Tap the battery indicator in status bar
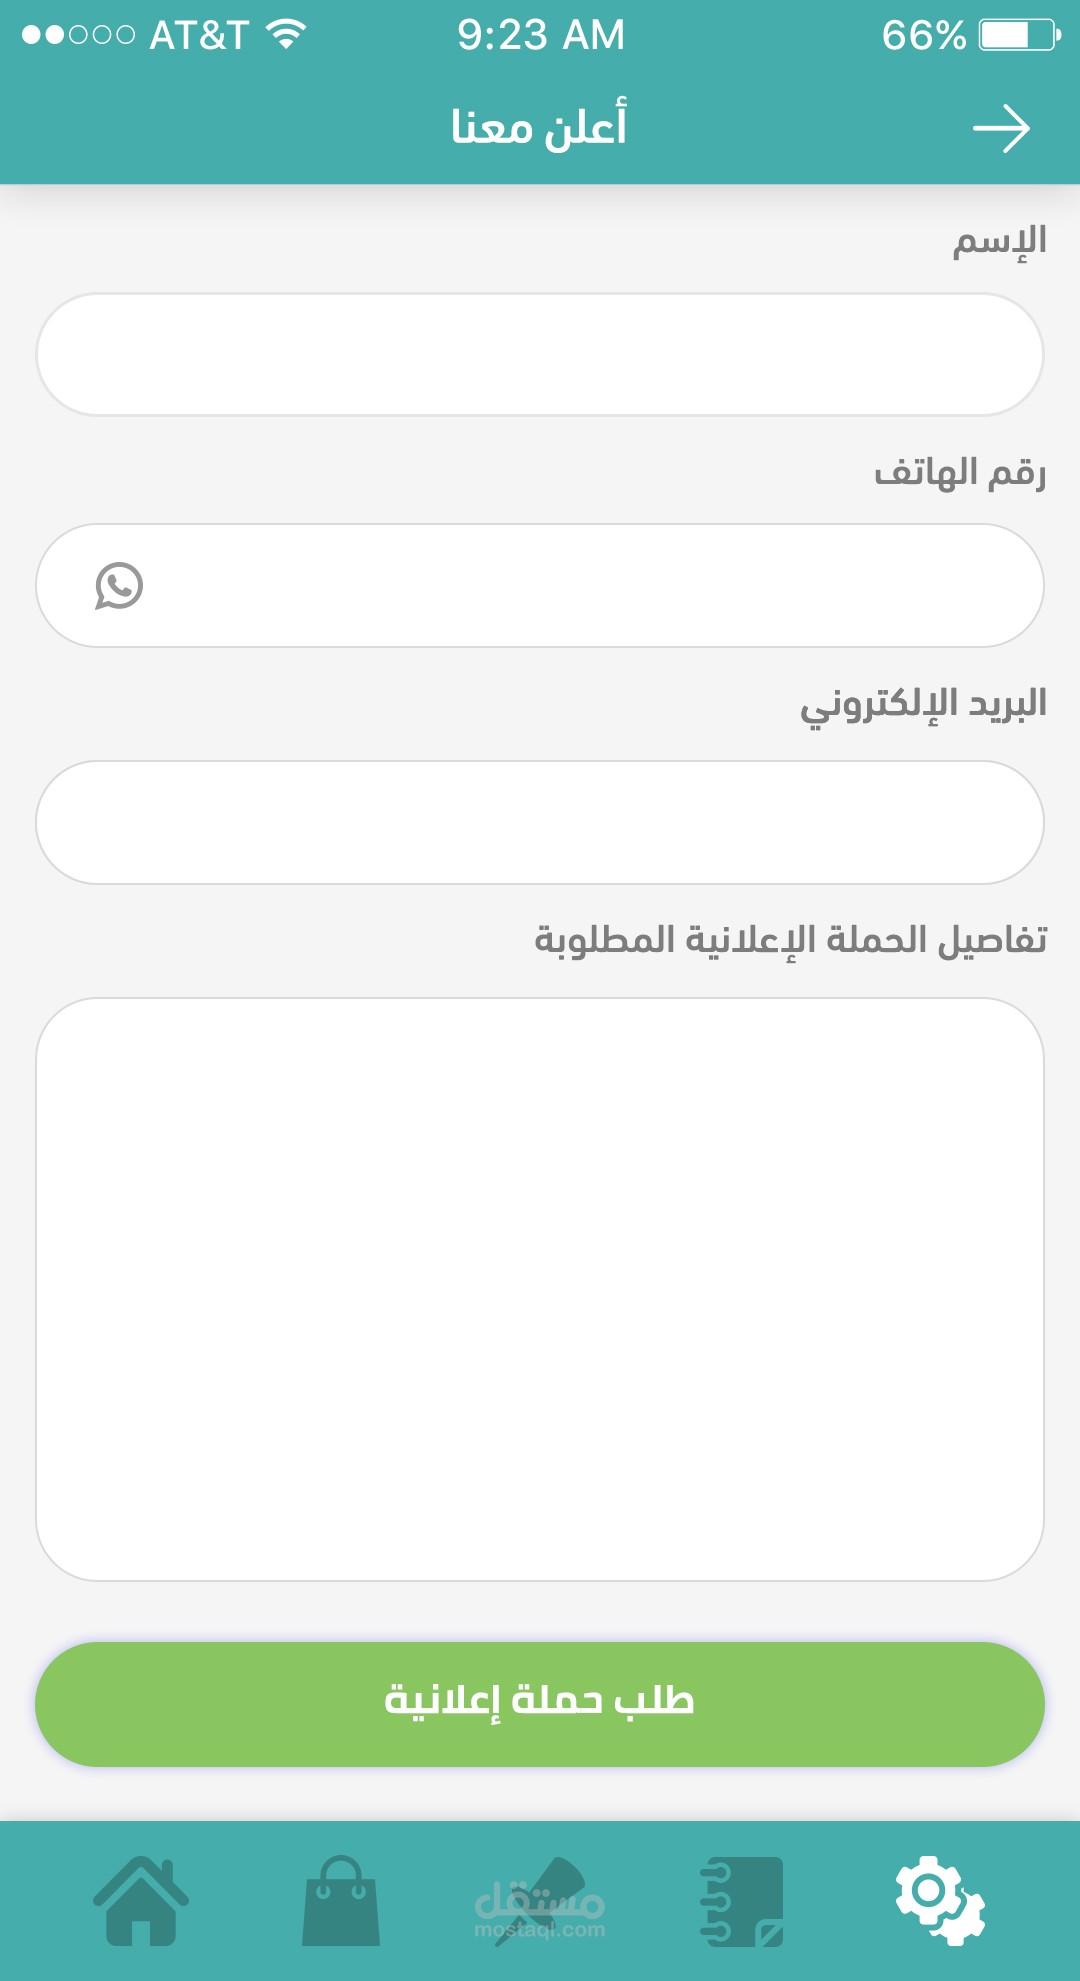1080x1981 pixels. 1018,35
